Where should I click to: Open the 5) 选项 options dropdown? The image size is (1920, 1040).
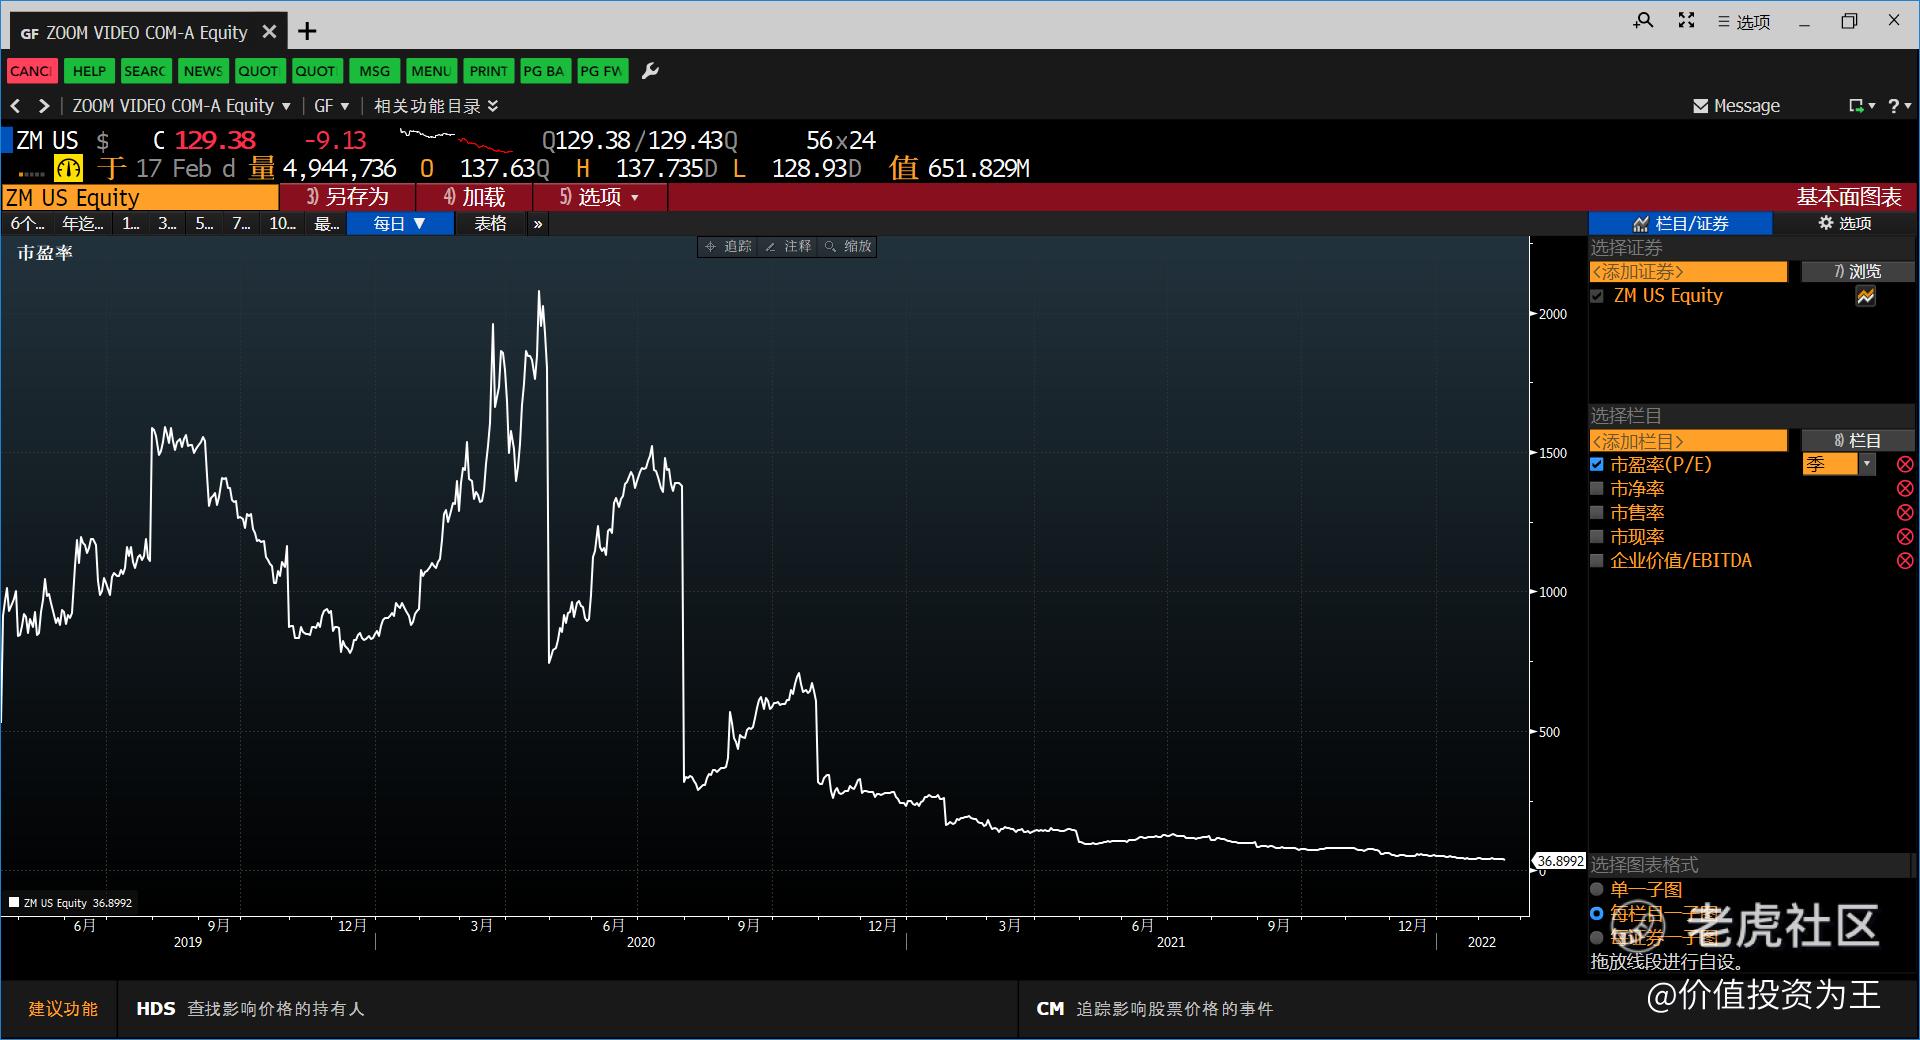click(599, 197)
